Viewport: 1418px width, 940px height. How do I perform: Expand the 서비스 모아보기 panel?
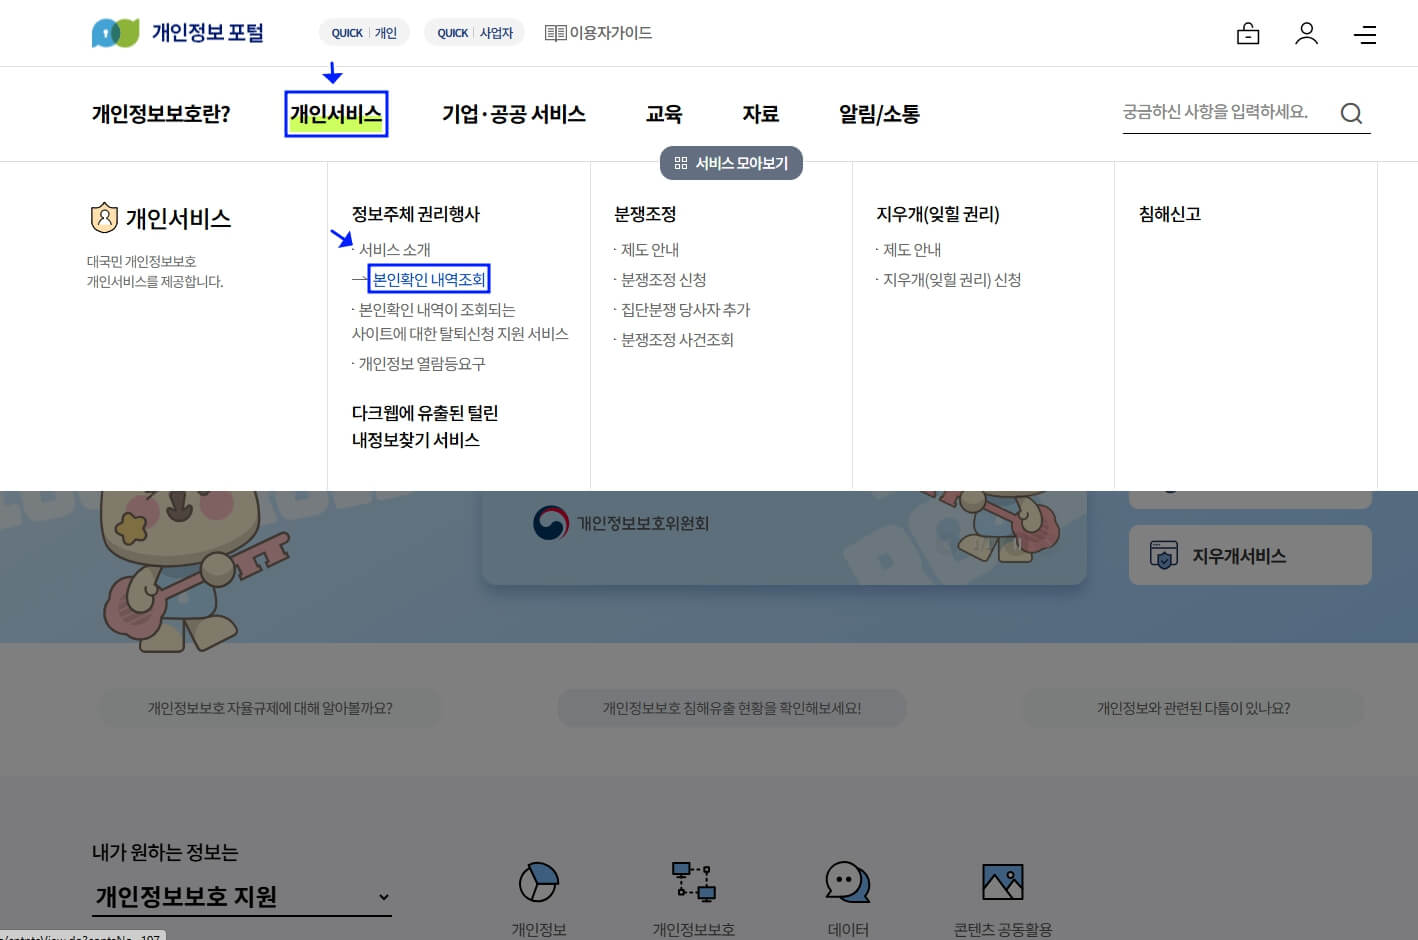[731, 163]
